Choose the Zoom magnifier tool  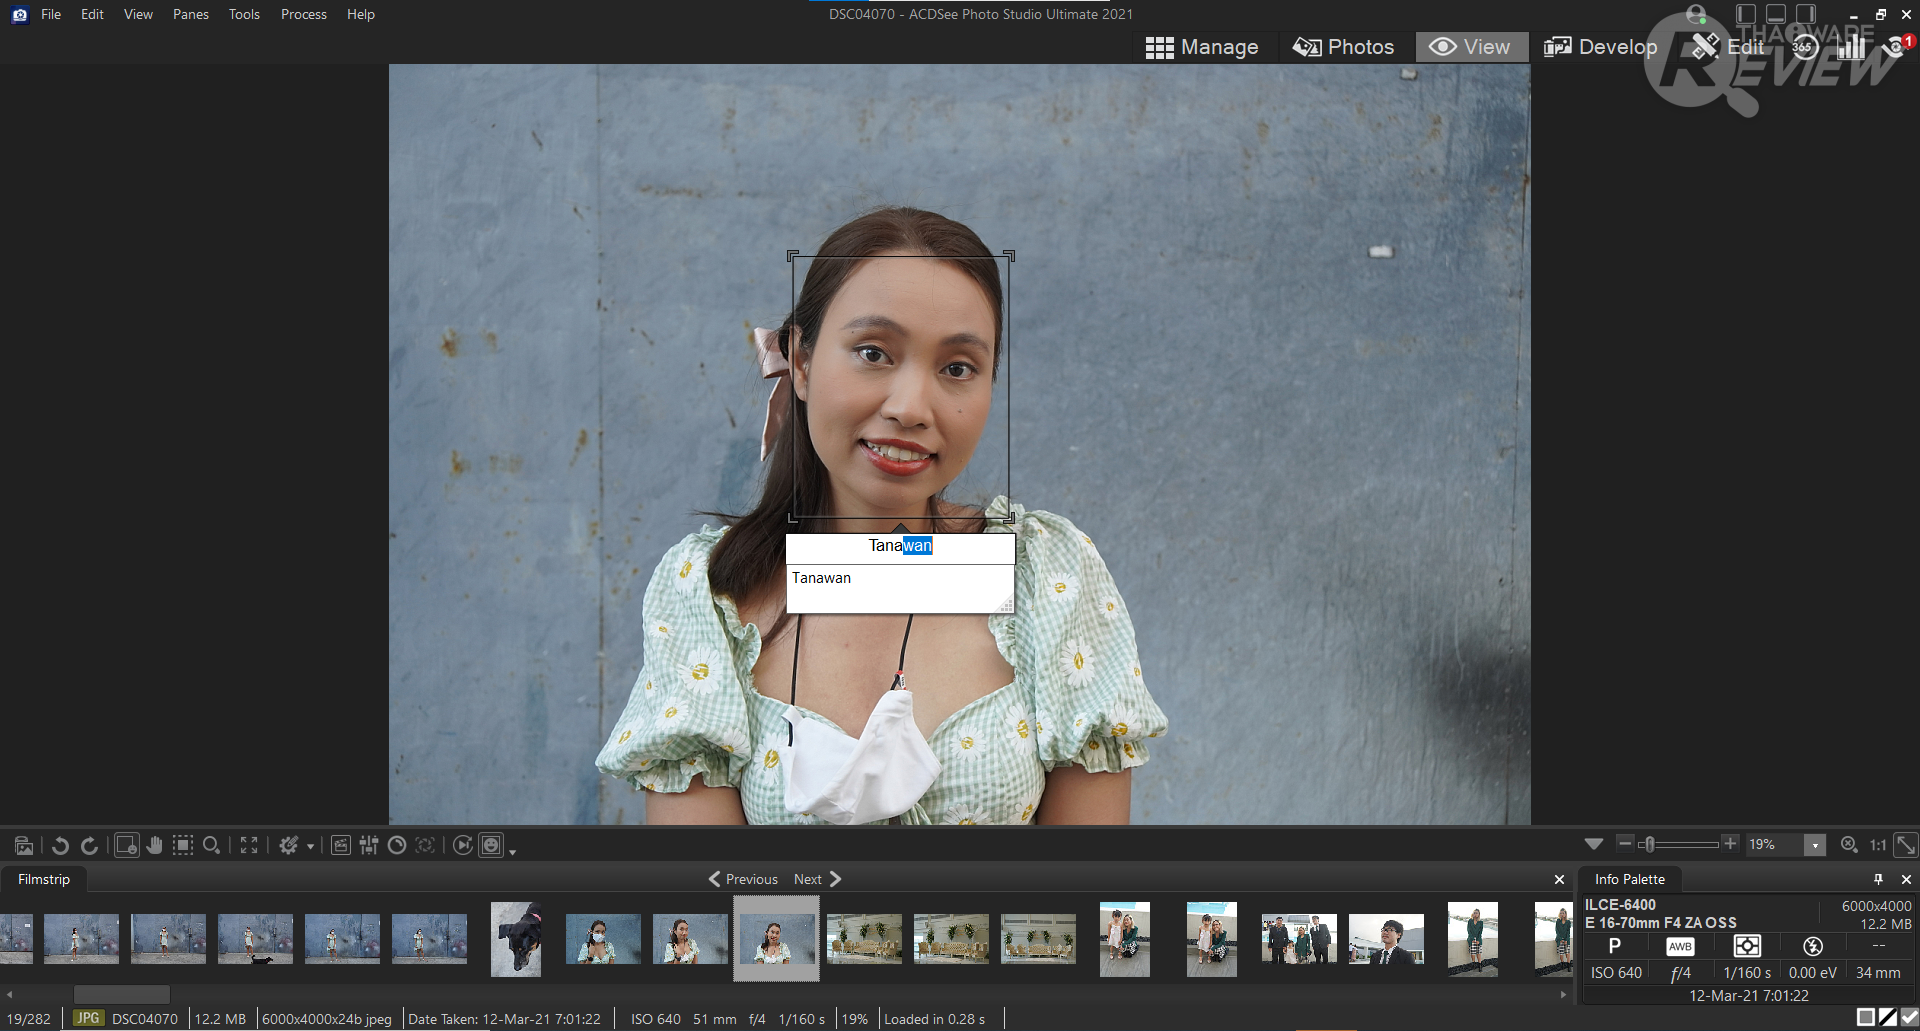click(x=211, y=846)
